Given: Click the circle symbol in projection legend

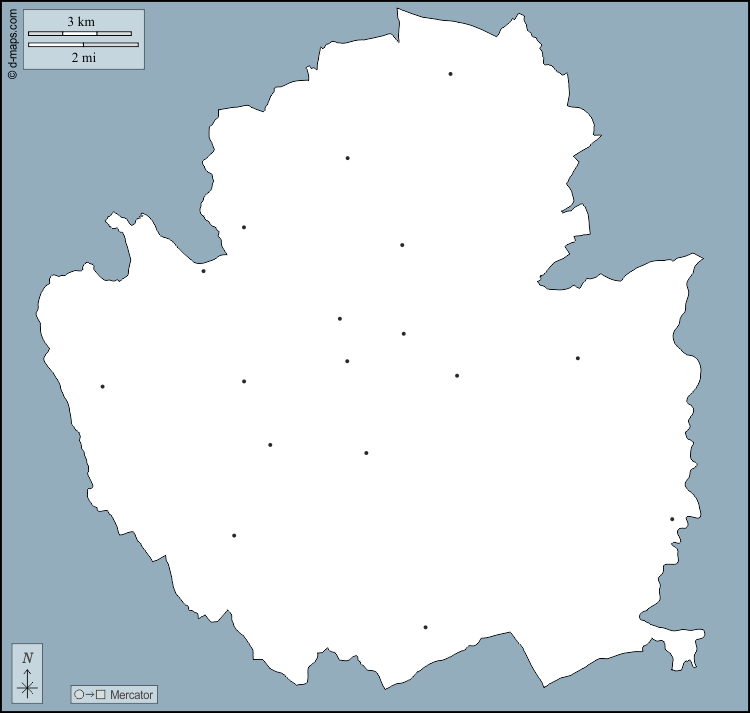Looking at the screenshot, I should [x=78, y=694].
